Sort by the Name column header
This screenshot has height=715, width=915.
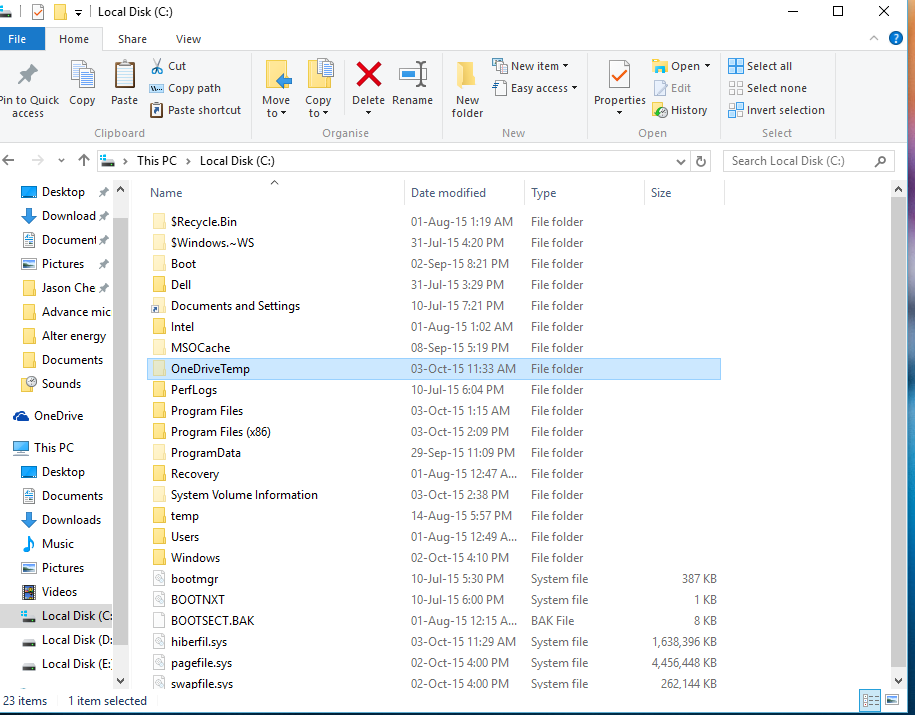pyautogui.click(x=274, y=193)
